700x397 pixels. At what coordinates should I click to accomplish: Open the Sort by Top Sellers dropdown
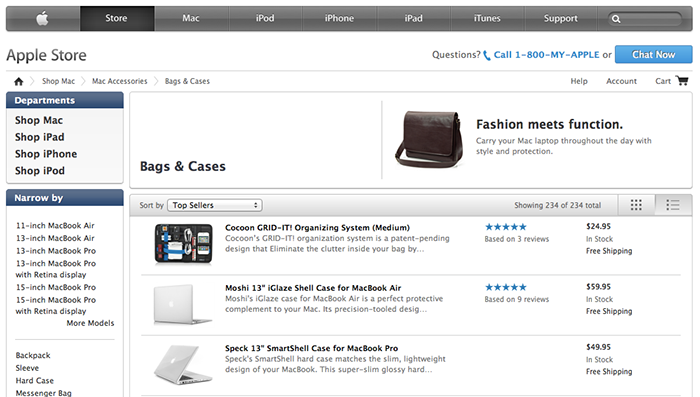click(215, 205)
